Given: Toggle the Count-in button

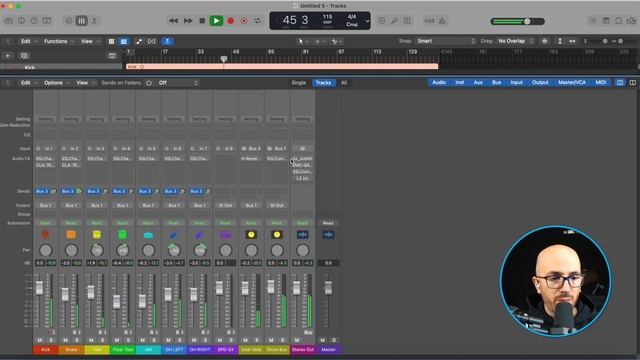Looking at the screenshot, I should 429,21.
